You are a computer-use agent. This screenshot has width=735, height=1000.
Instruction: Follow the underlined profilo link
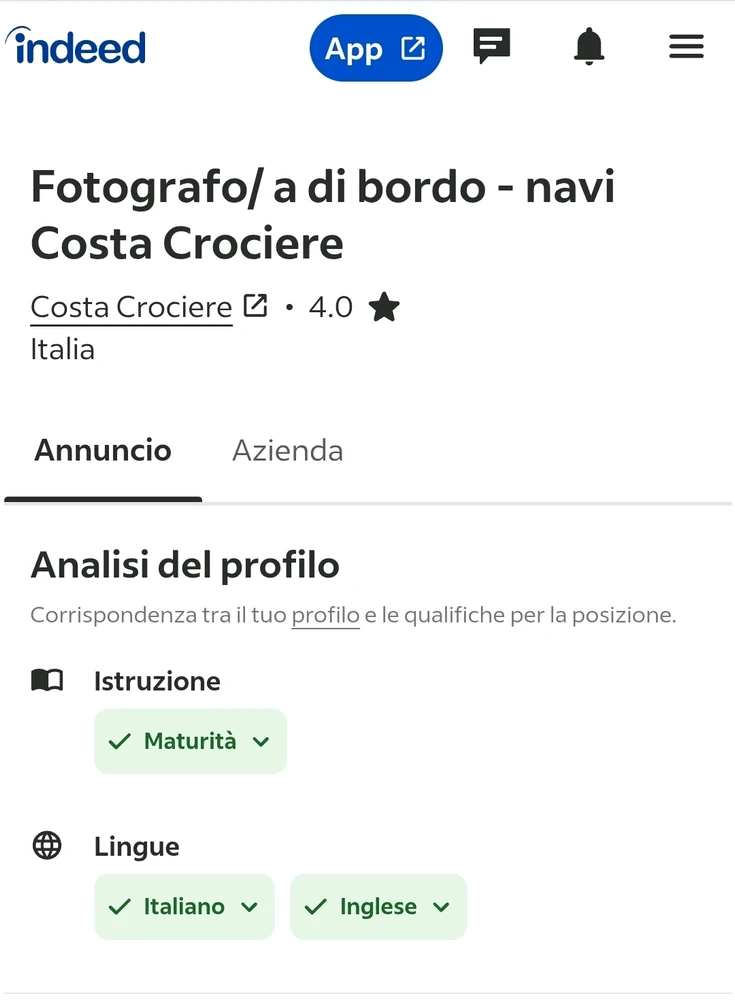coord(325,615)
